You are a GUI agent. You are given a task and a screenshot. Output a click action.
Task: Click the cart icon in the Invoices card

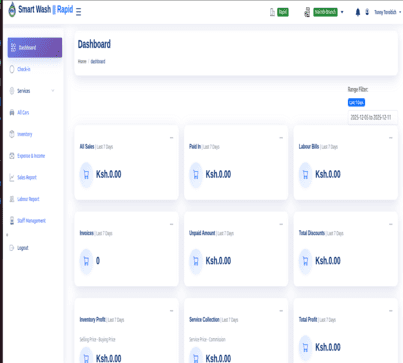pyautogui.click(x=86, y=261)
